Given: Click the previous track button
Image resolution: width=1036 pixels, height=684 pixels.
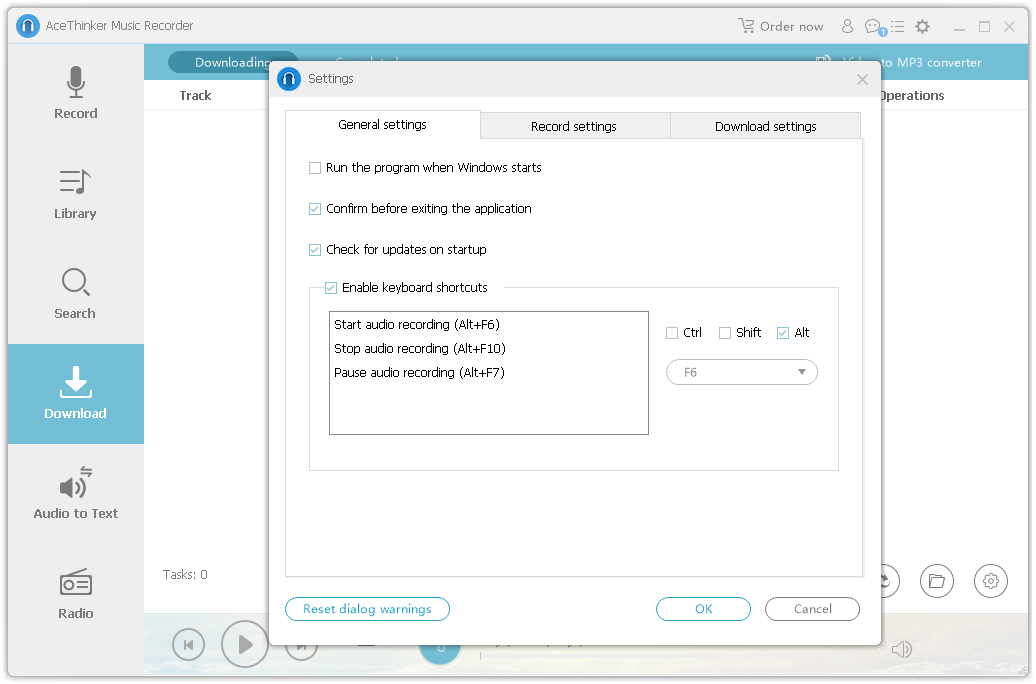Looking at the screenshot, I should (x=188, y=644).
